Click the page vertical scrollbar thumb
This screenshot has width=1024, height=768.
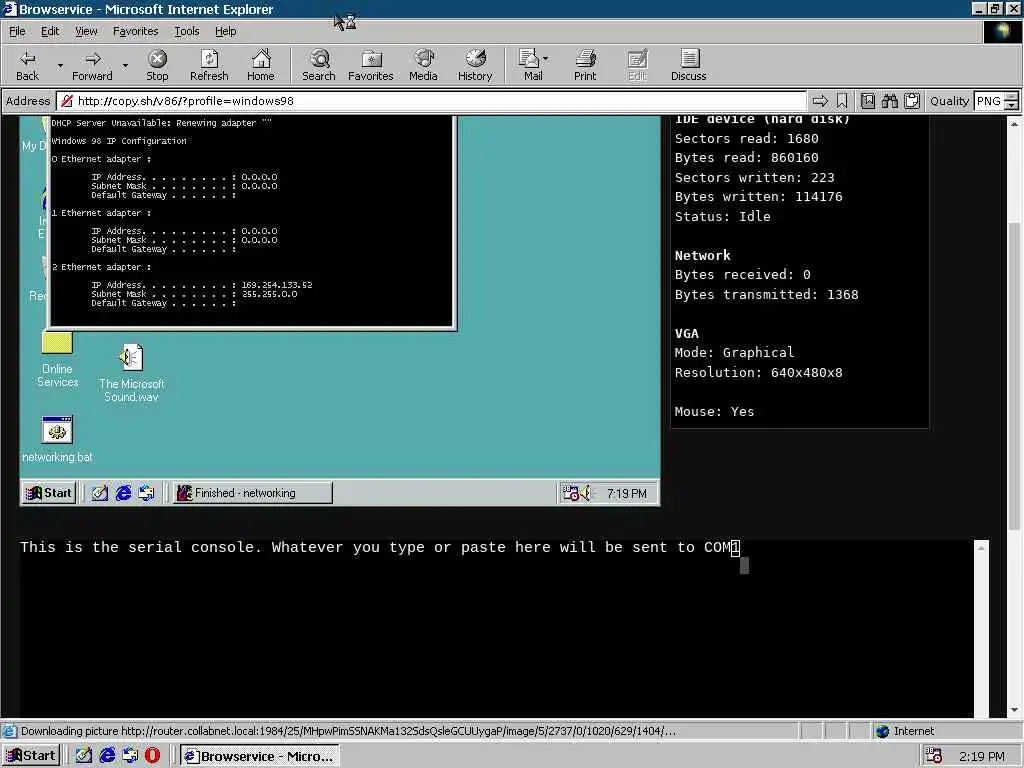tap(1014, 376)
